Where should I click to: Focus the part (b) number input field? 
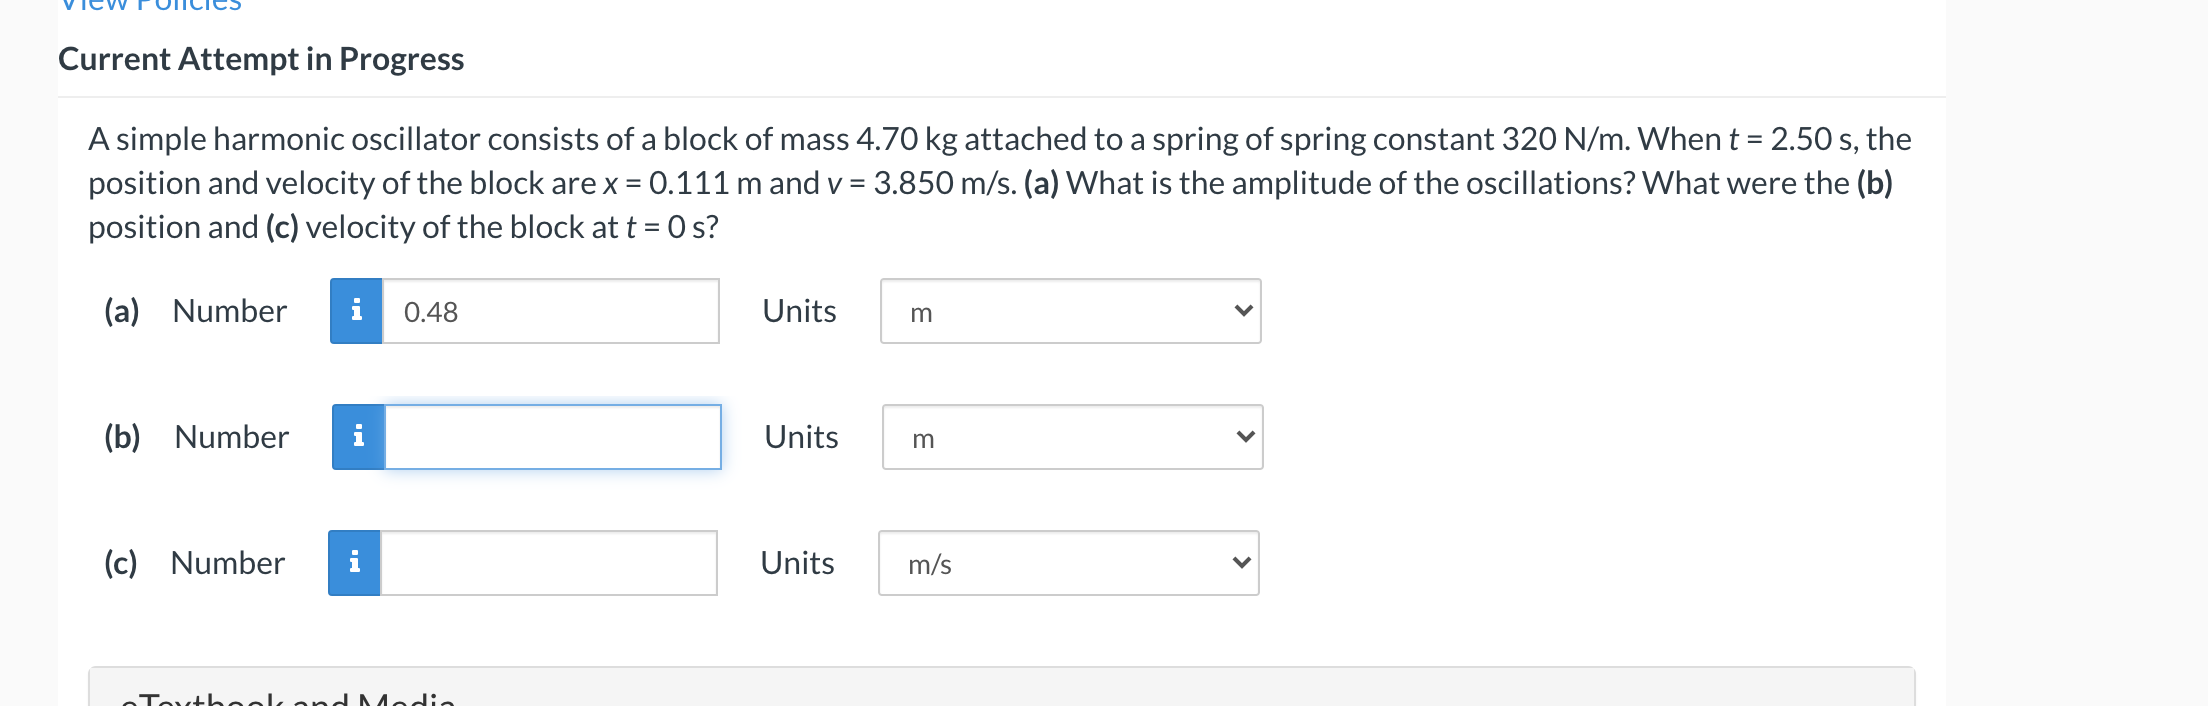pyautogui.click(x=553, y=436)
